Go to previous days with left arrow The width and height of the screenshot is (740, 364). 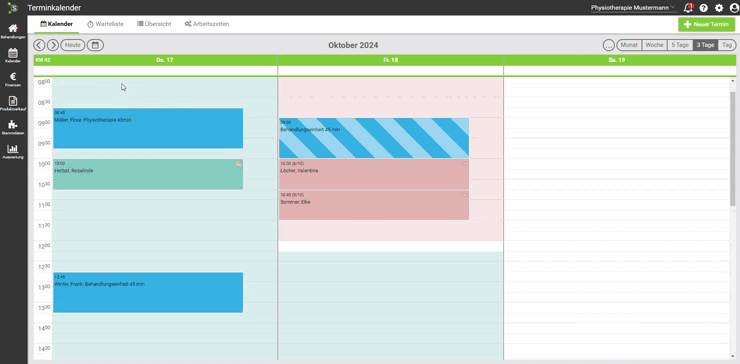(x=39, y=45)
